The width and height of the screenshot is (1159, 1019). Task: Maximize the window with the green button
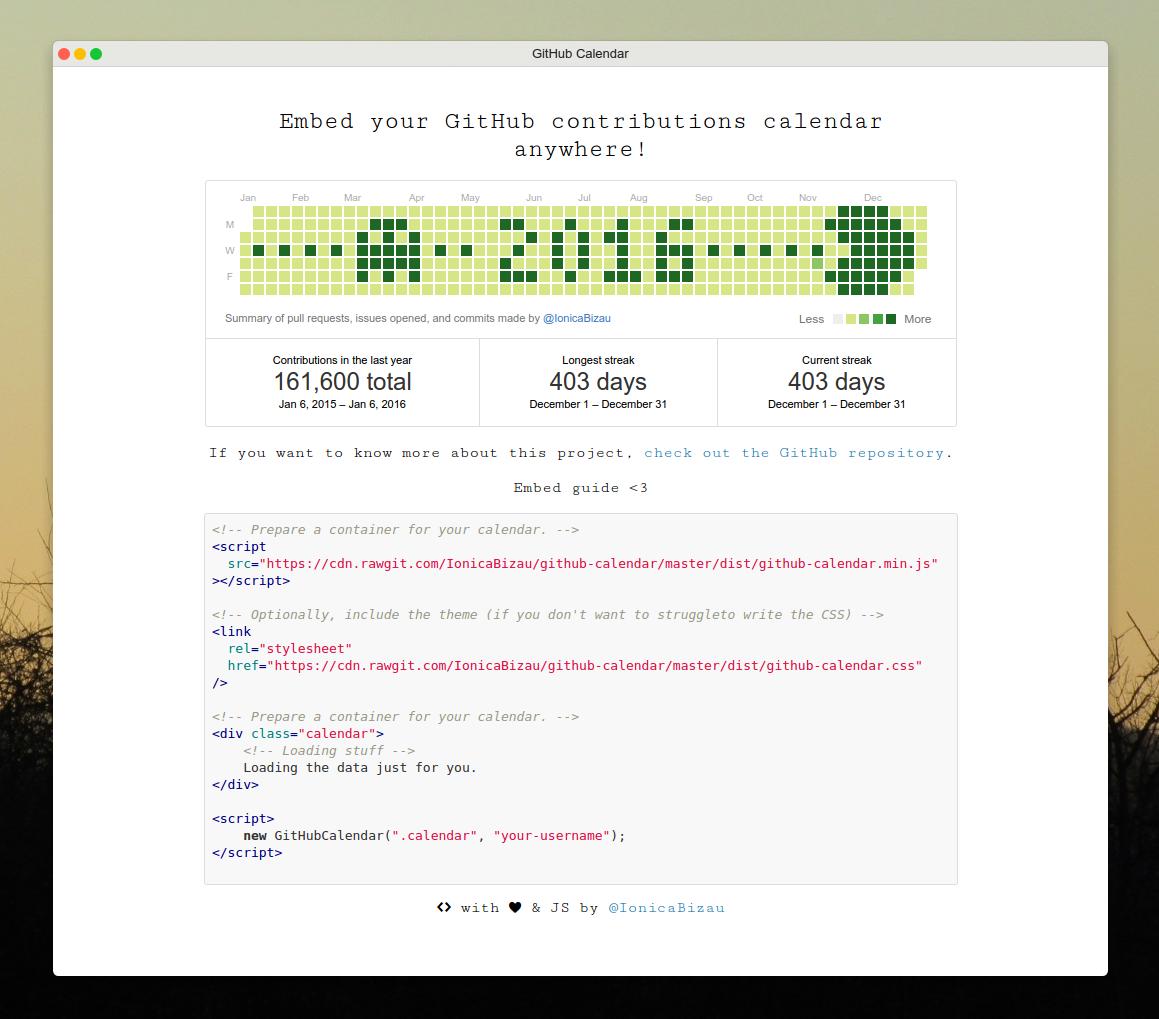pos(96,54)
